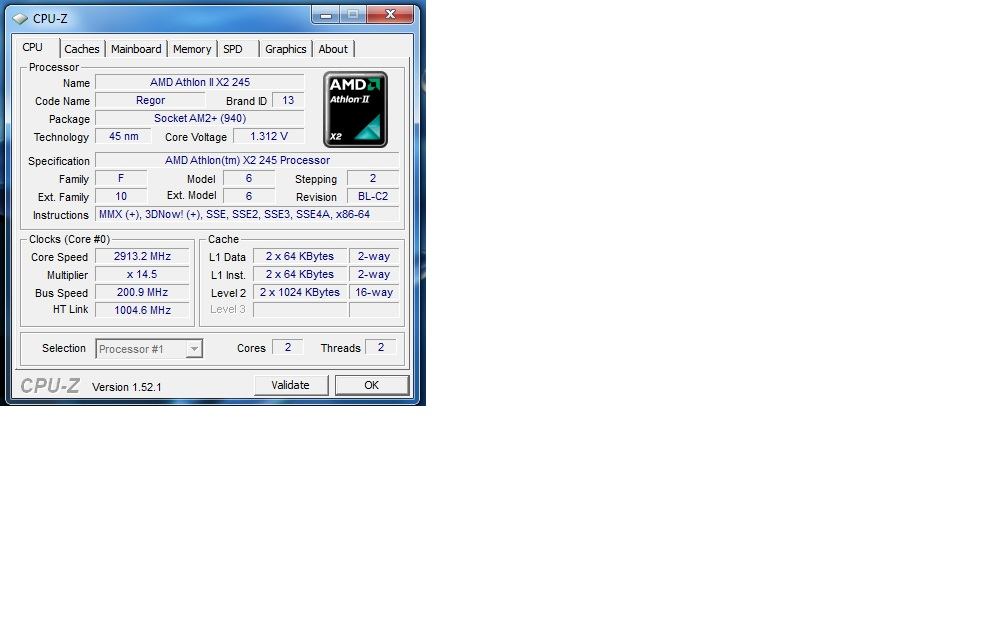The image size is (1008, 630).
Task: Click the Specification field text
Action: tap(247, 160)
